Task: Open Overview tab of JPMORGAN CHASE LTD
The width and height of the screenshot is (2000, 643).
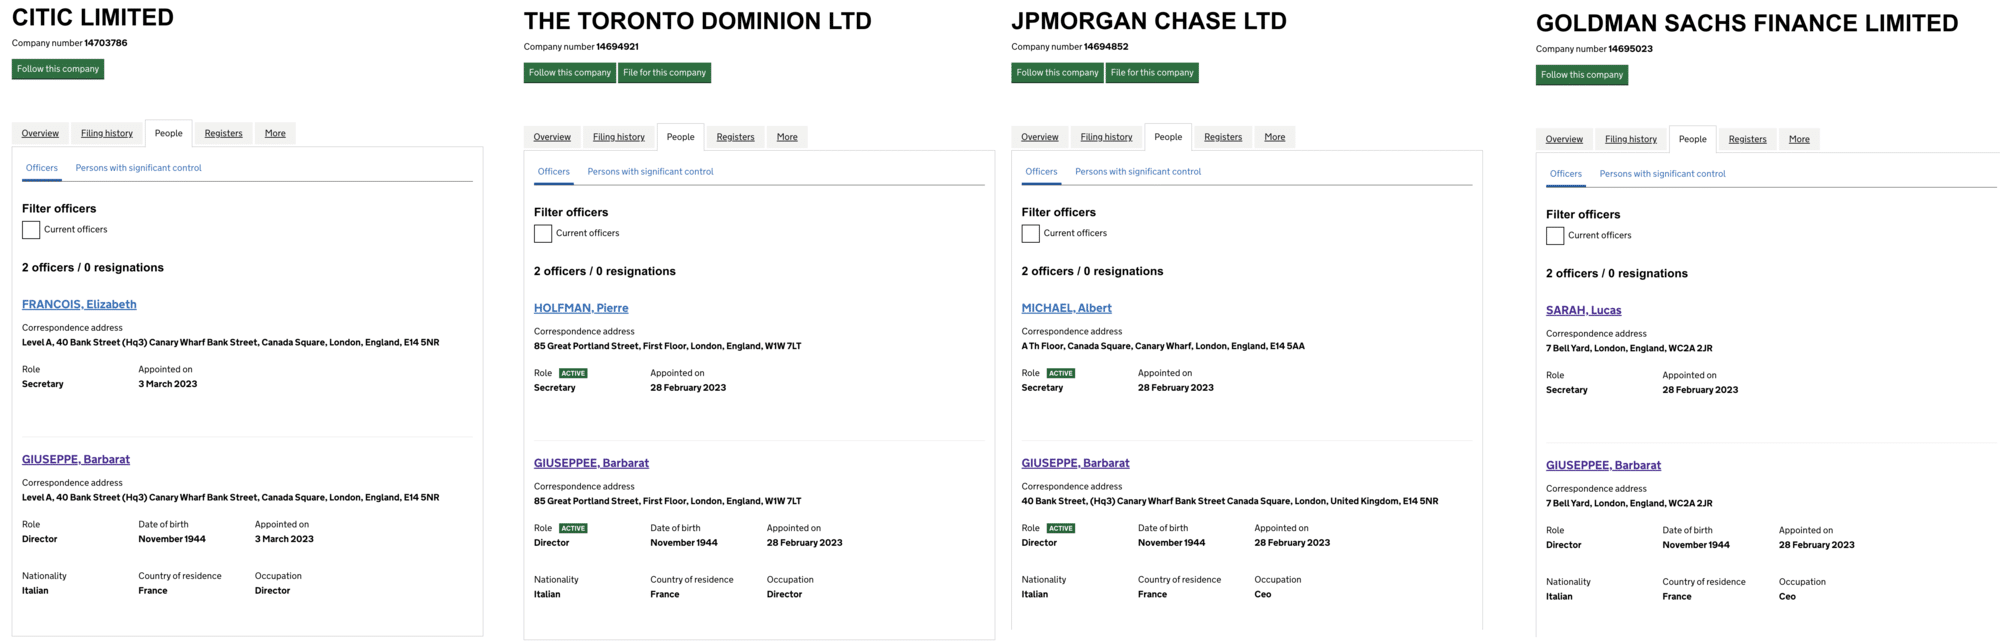Action: (x=1040, y=137)
